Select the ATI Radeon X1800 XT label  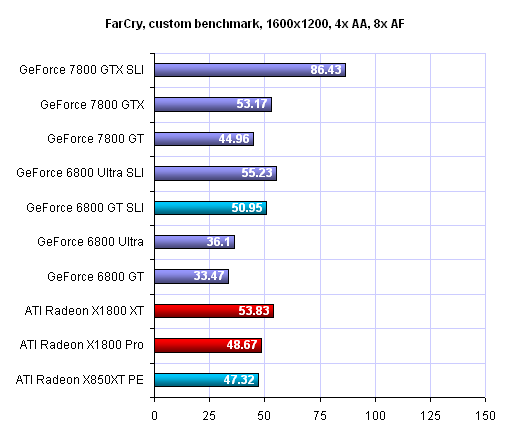click(x=84, y=311)
